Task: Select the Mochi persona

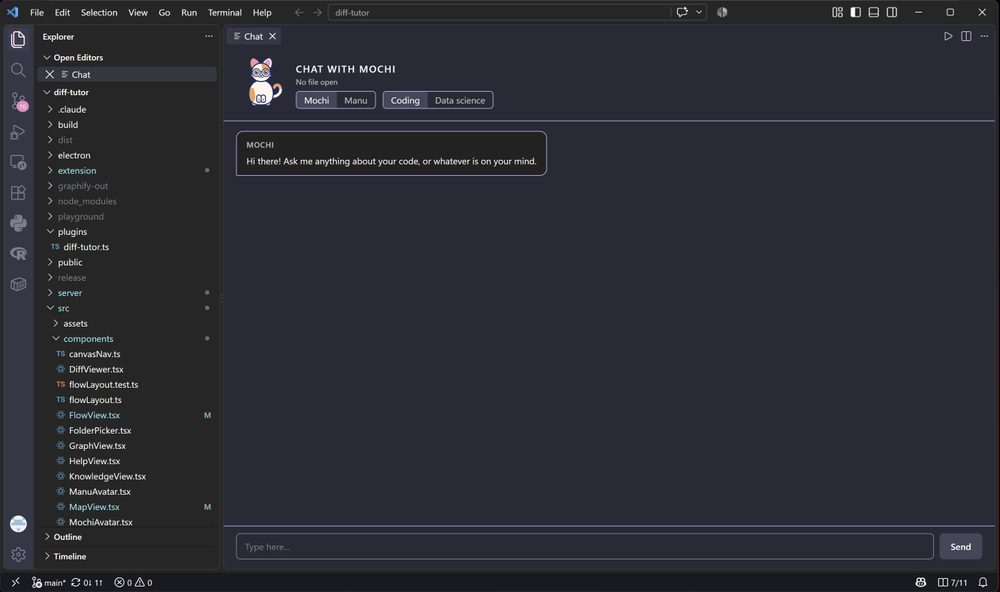Action: (316, 100)
